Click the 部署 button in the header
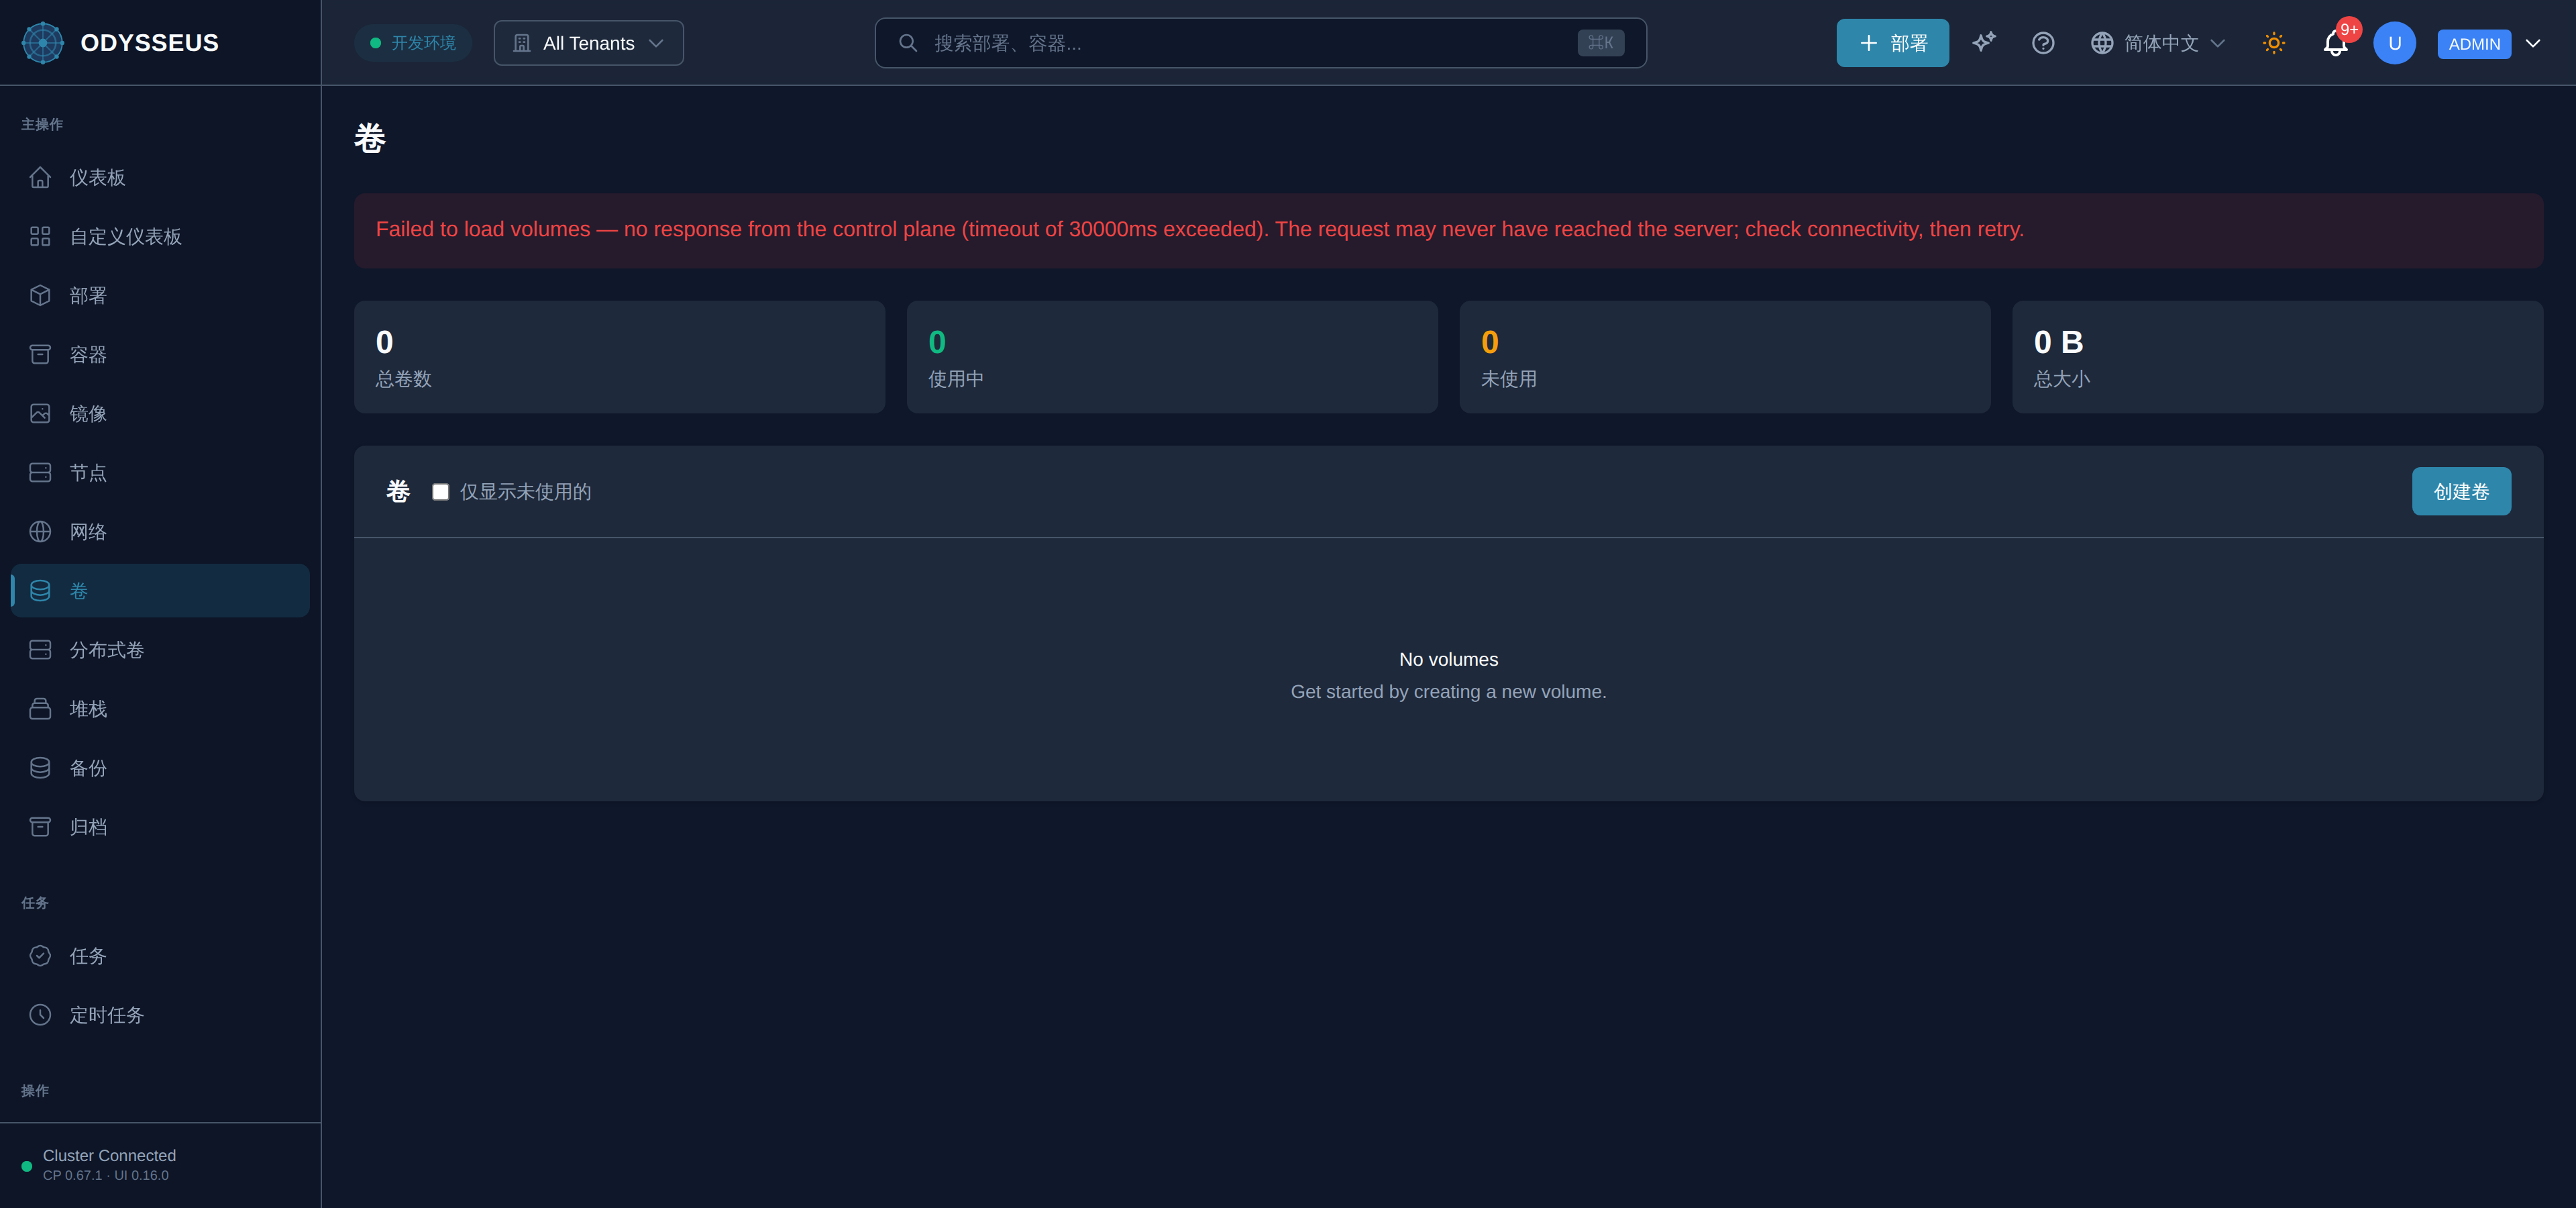Viewport: 2576px width, 1208px height. [x=1892, y=43]
